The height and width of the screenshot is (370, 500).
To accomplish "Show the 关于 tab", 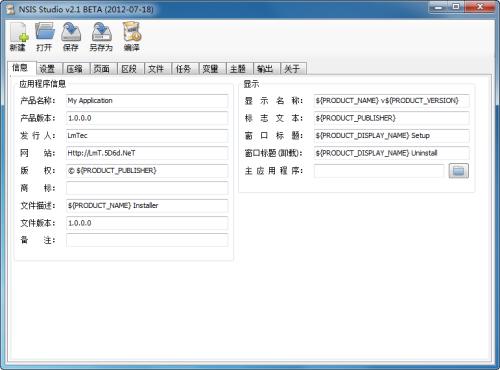I will pos(293,69).
